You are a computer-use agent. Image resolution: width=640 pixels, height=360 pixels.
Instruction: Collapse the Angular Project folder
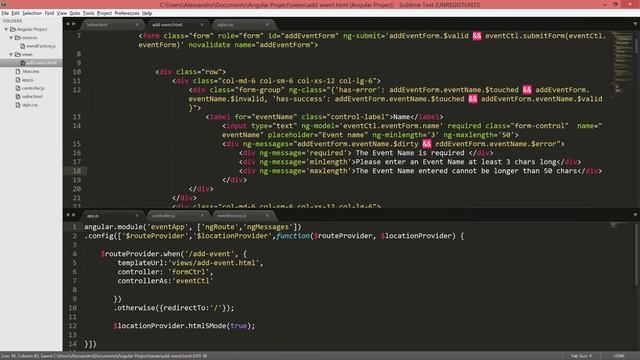[6, 29]
